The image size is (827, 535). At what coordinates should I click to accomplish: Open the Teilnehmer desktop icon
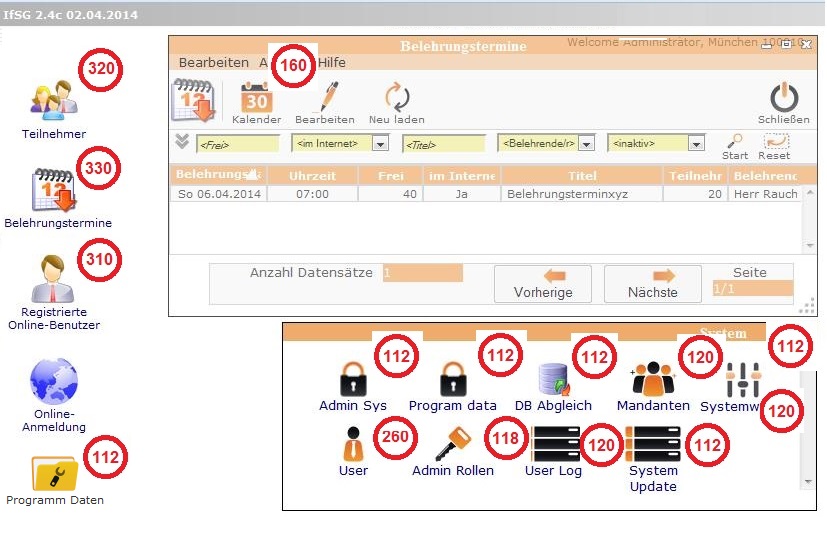pos(53,103)
